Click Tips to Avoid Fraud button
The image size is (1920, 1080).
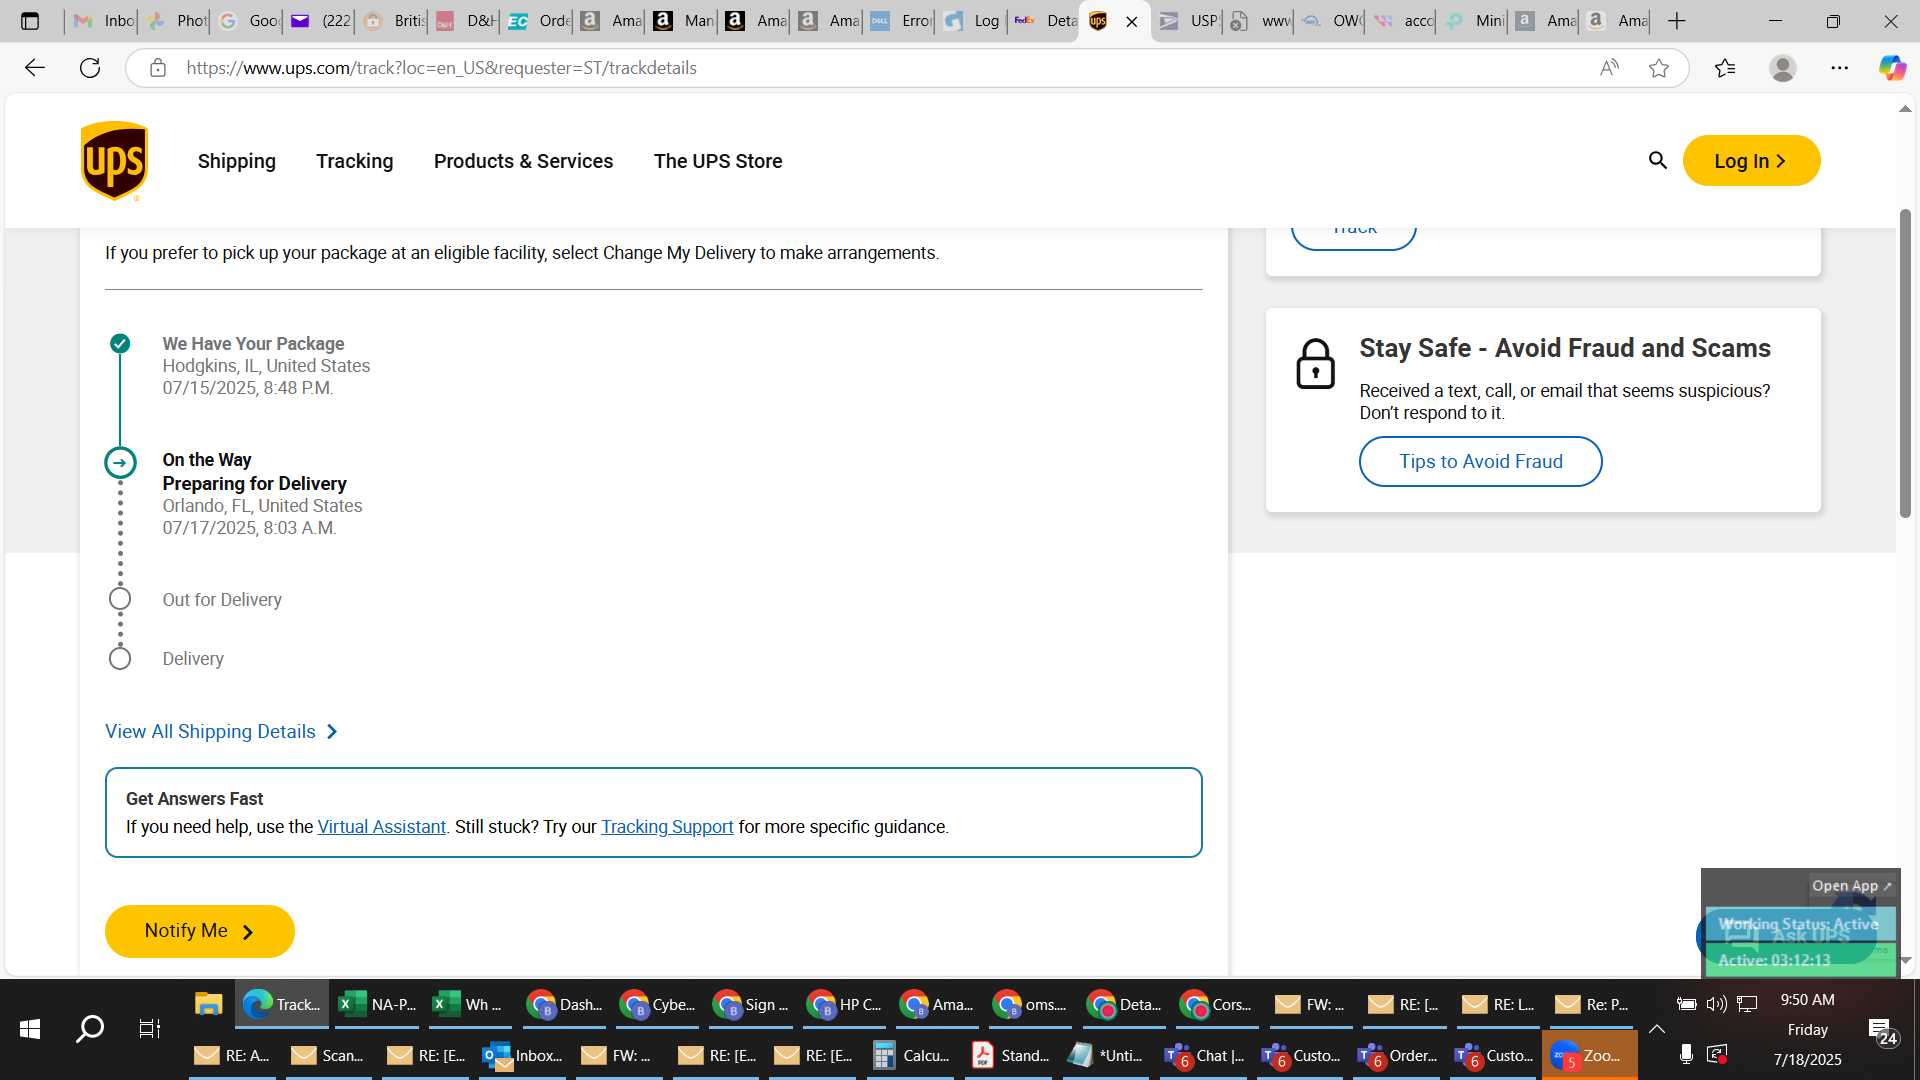coord(1480,461)
